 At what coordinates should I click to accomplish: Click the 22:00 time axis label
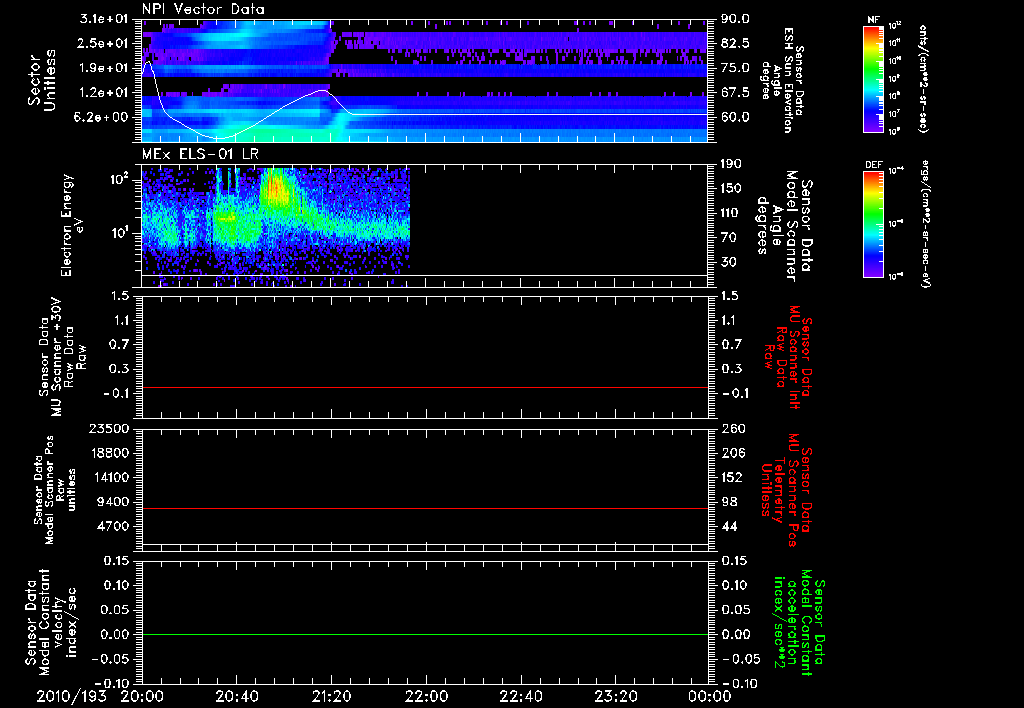click(x=426, y=696)
